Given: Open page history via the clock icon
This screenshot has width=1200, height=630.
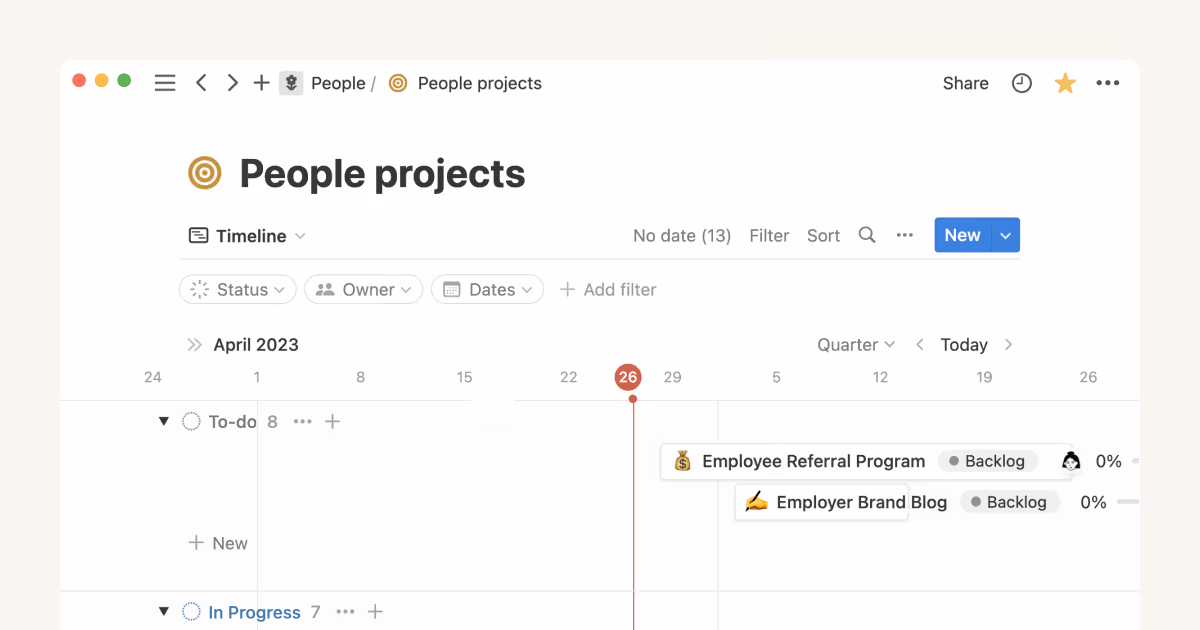Looking at the screenshot, I should [1021, 83].
